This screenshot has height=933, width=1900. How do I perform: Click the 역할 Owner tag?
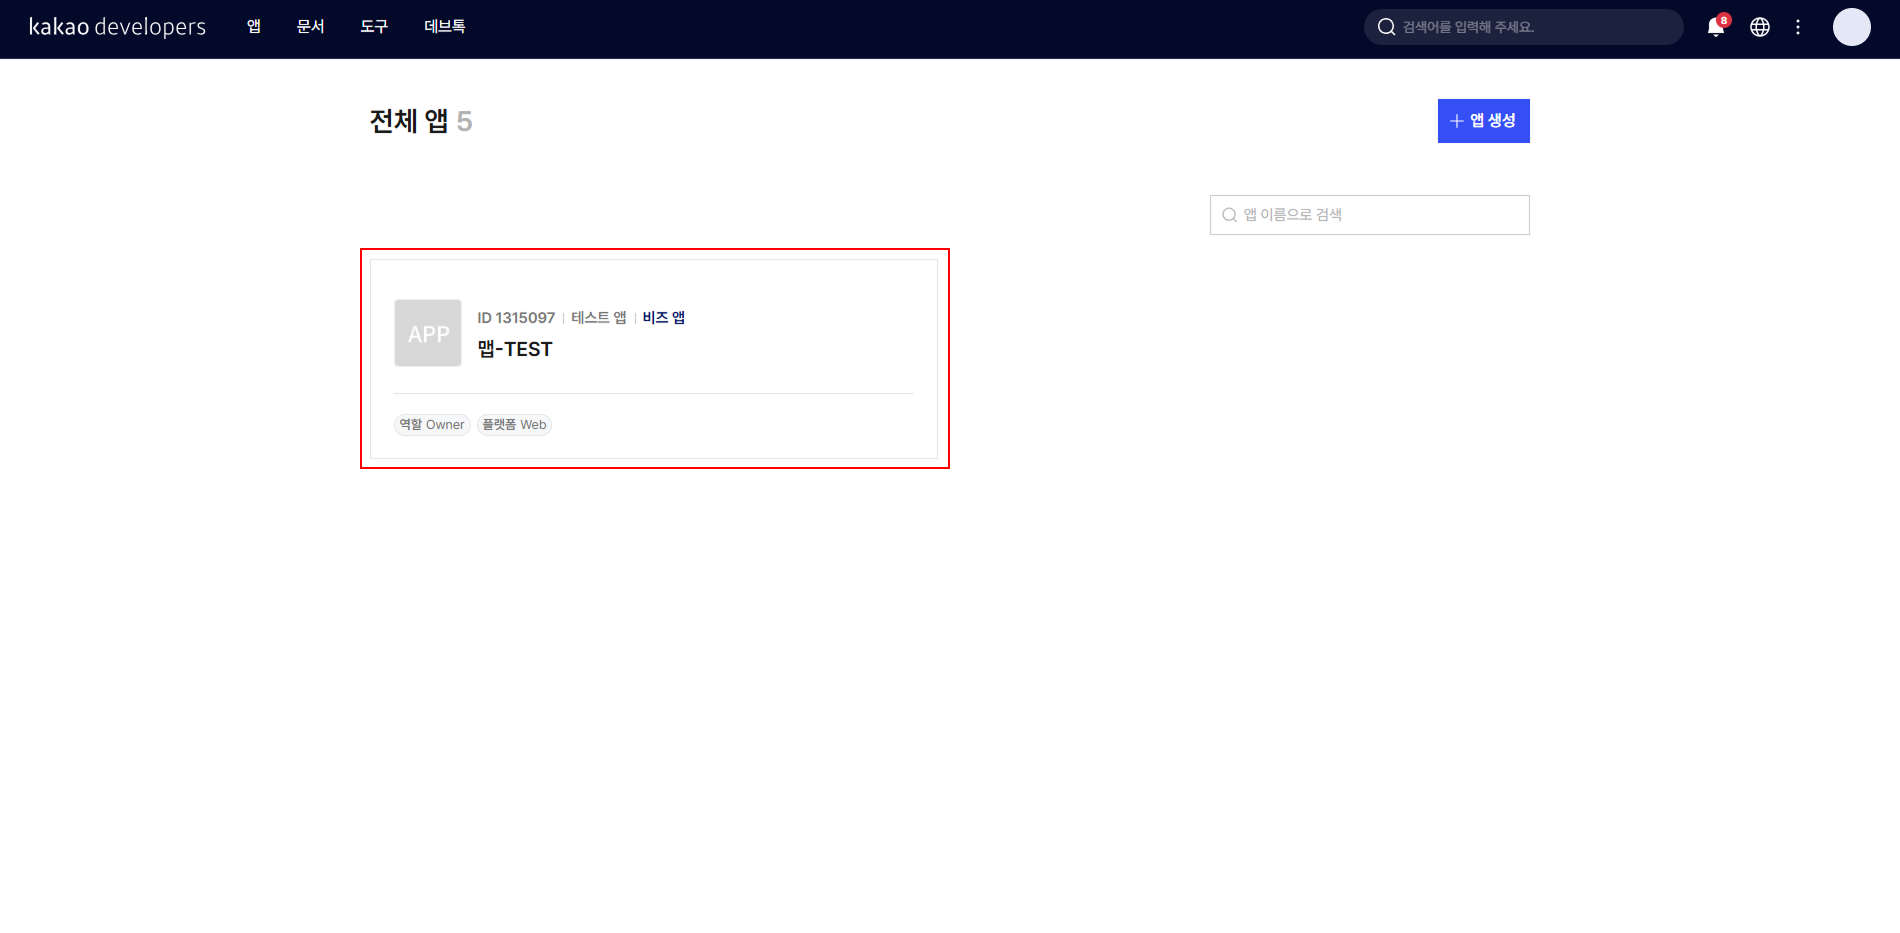[432, 425]
